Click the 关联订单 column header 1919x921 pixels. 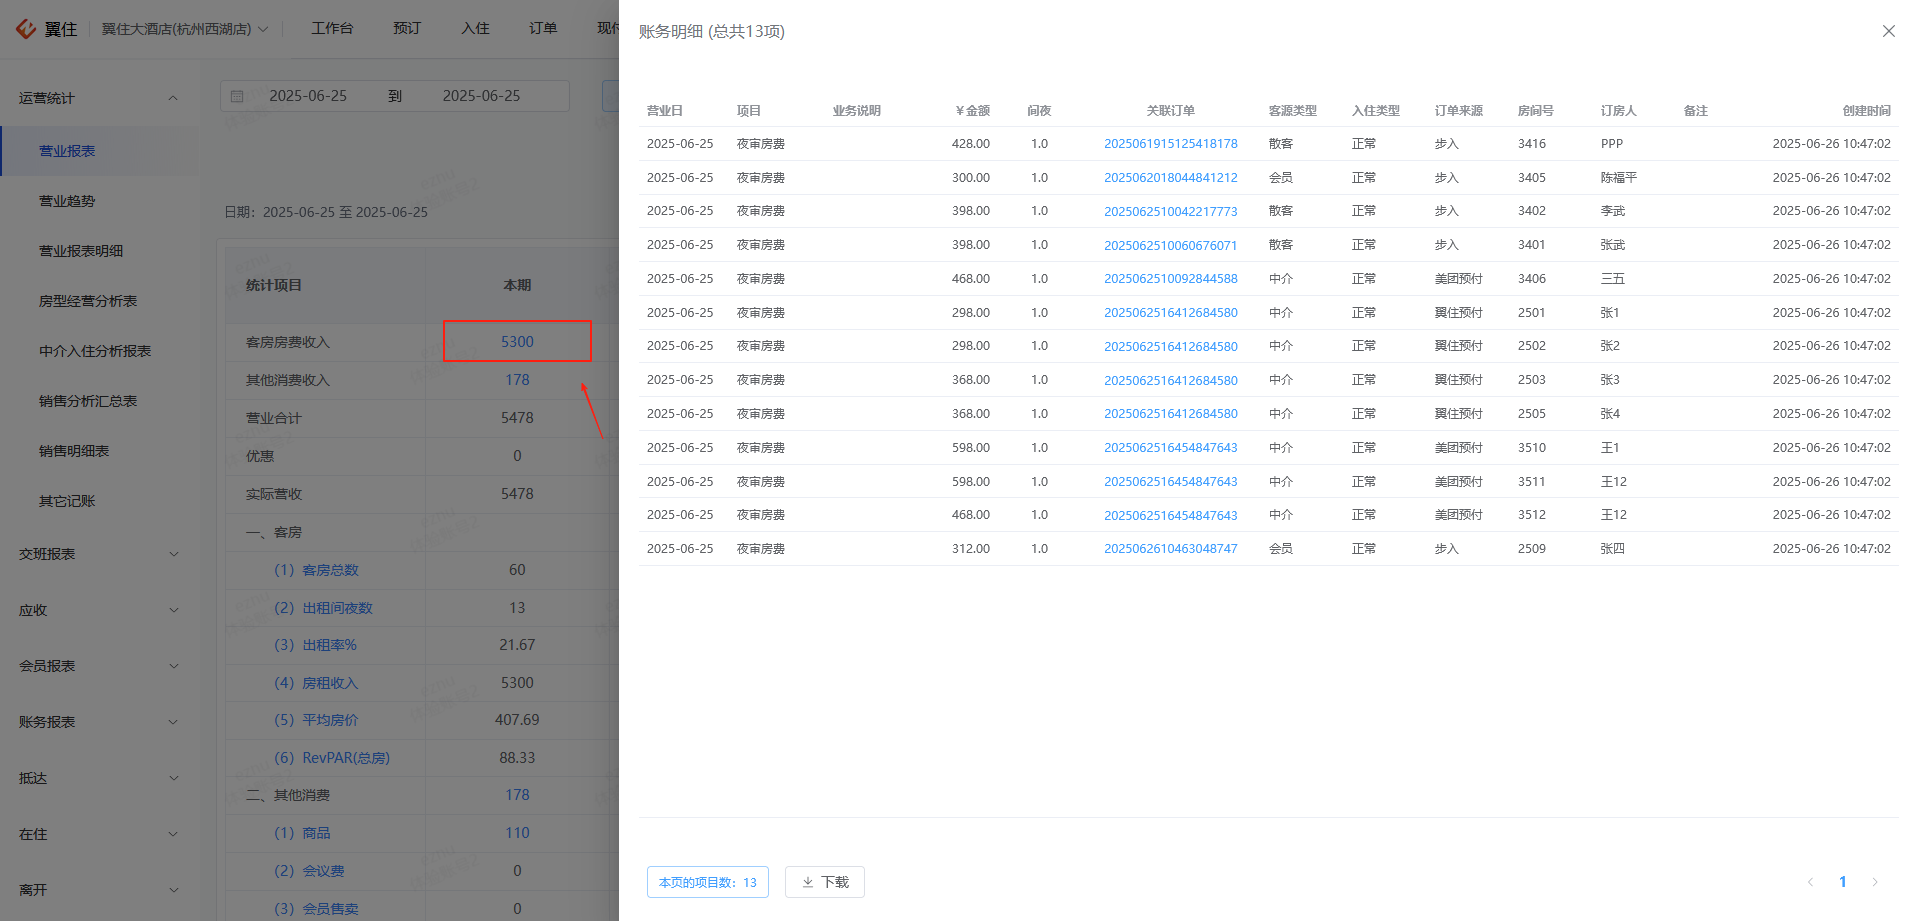tap(1170, 111)
